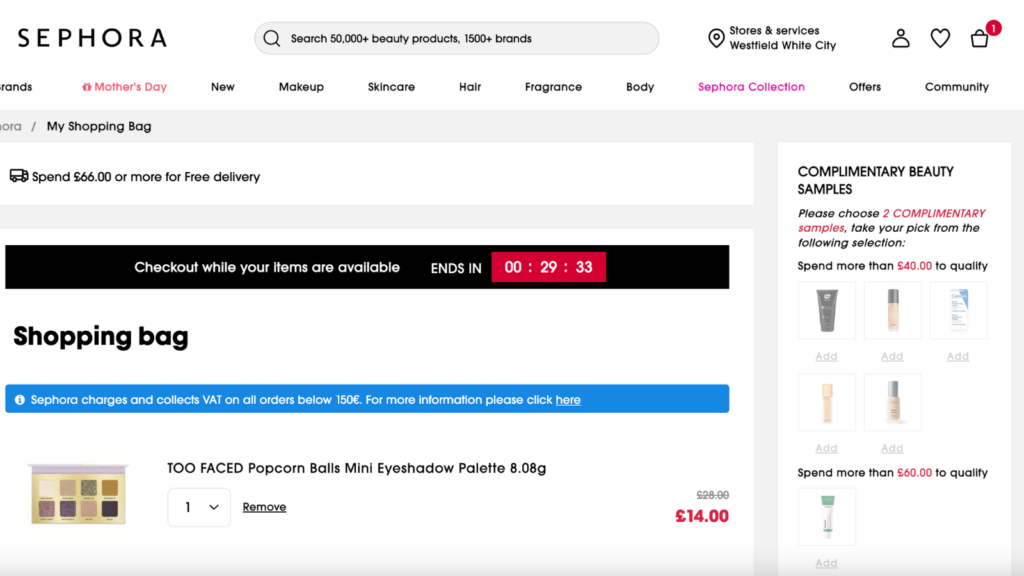1024x576 pixels.
Task: Click the free delivery truck icon
Action: 19,176
